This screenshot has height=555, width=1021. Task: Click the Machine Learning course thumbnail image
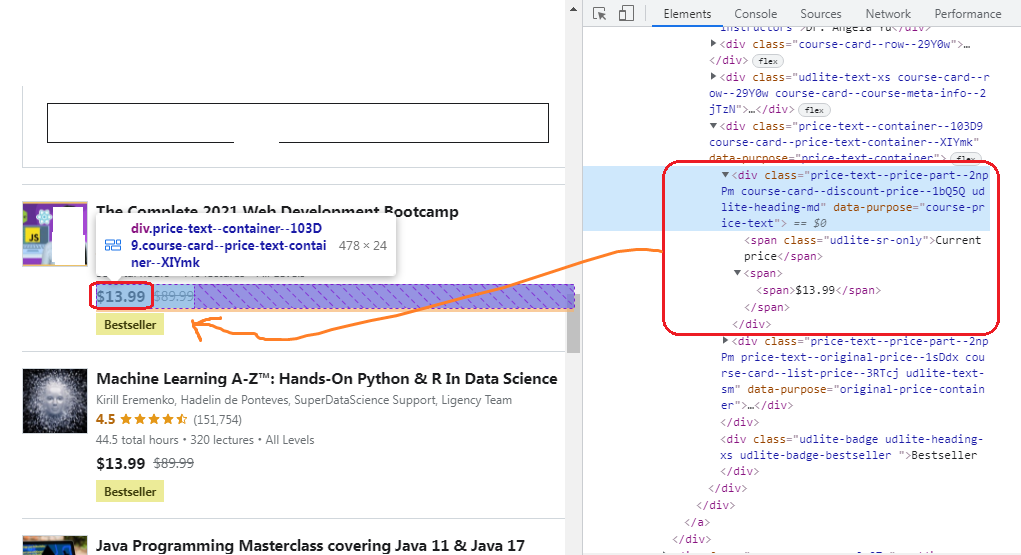[x=55, y=401]
